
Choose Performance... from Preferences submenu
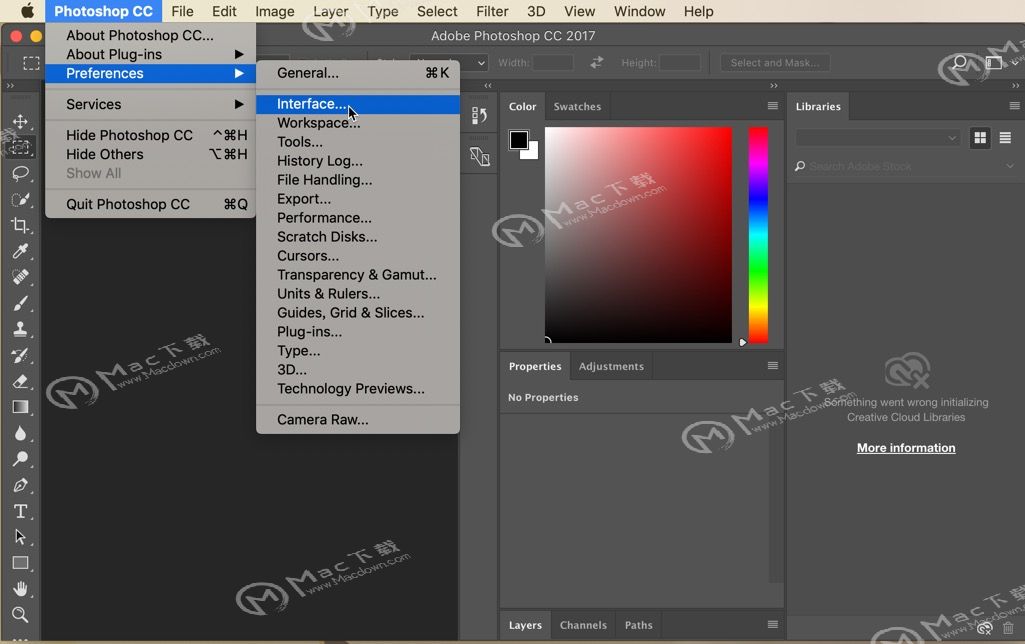click(358, 218)
